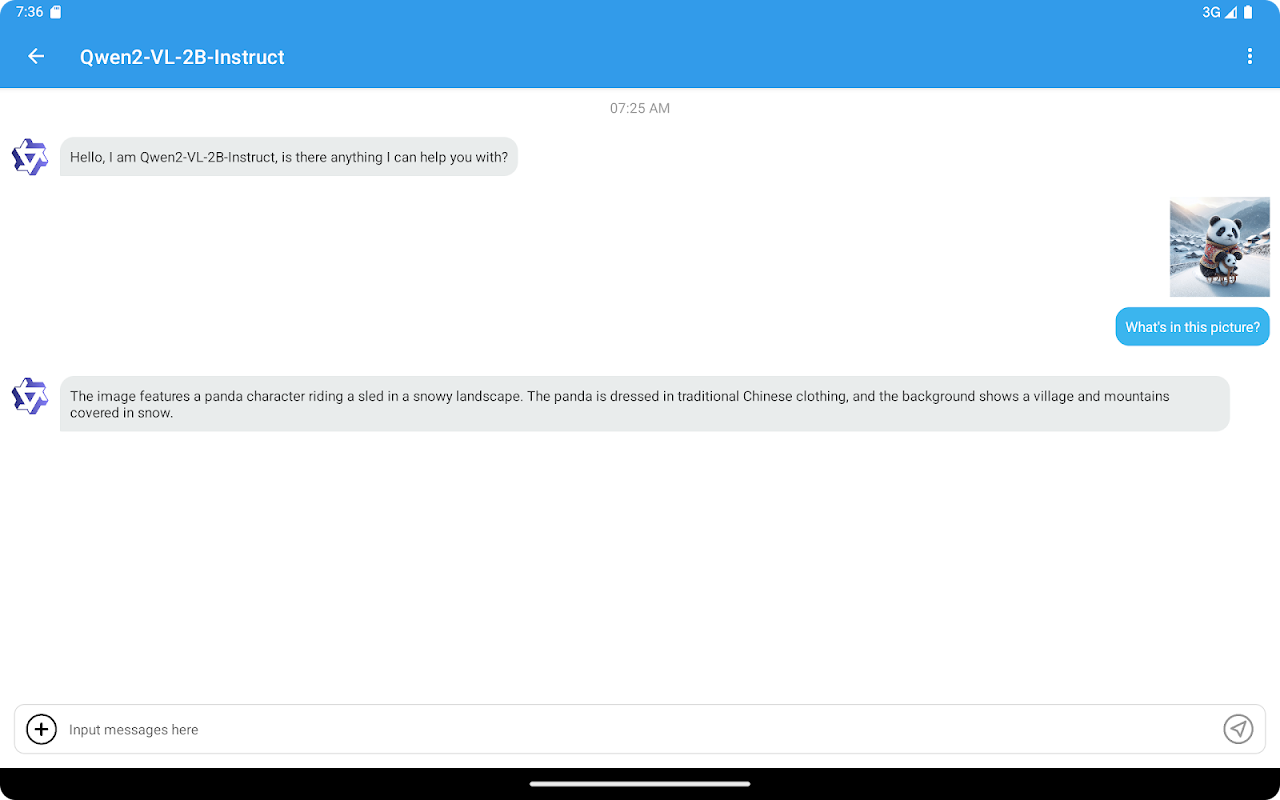The height and width of the screenshot is (800, 1280).
Task: Tap the 7:36 clock in status bar
Action: click(x=29, y=12)
